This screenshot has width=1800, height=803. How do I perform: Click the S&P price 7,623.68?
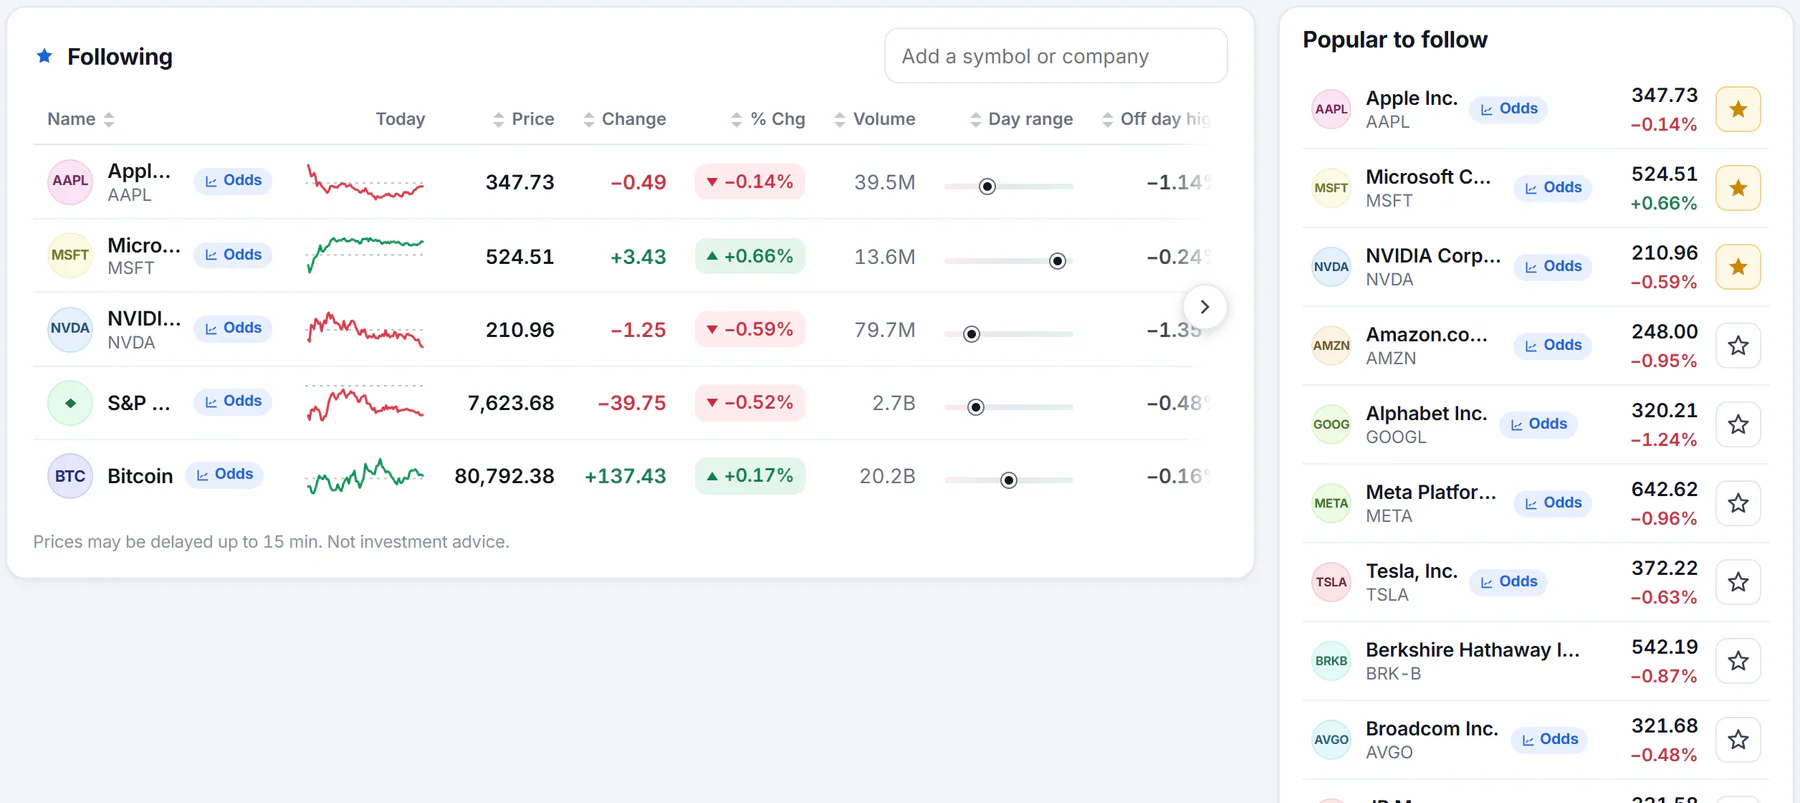pyautogui.click(x=511, y=403)
